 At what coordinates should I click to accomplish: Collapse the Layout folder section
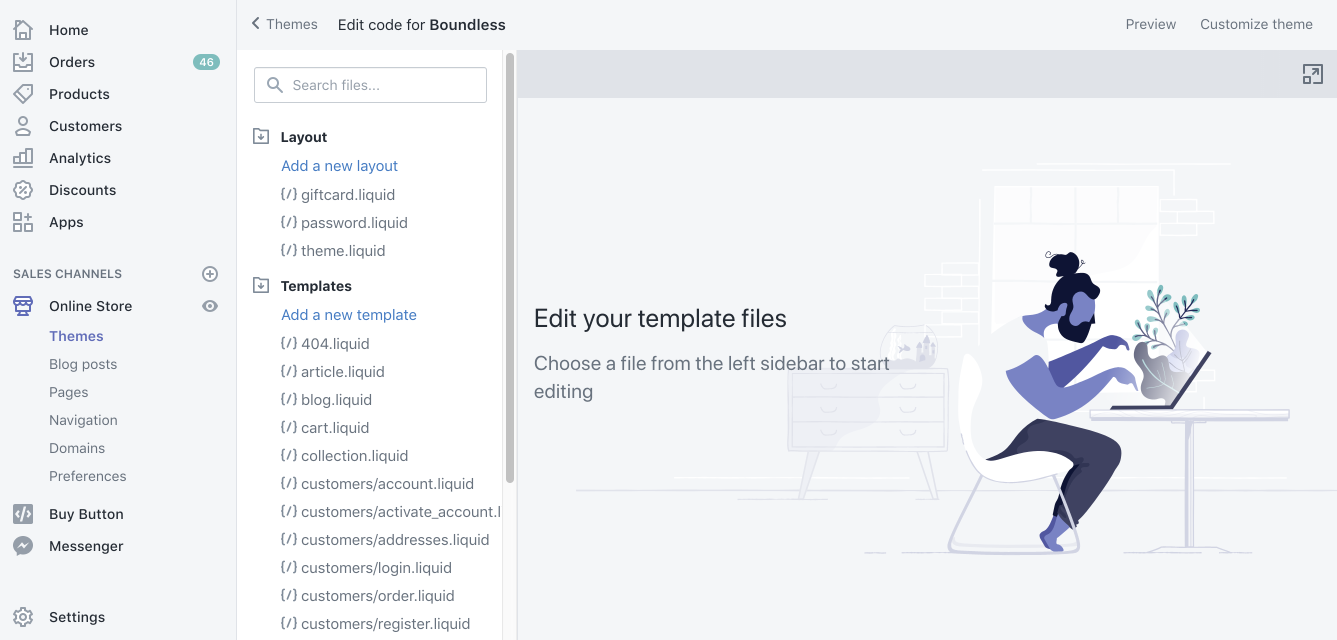click(x=261, y=137)
